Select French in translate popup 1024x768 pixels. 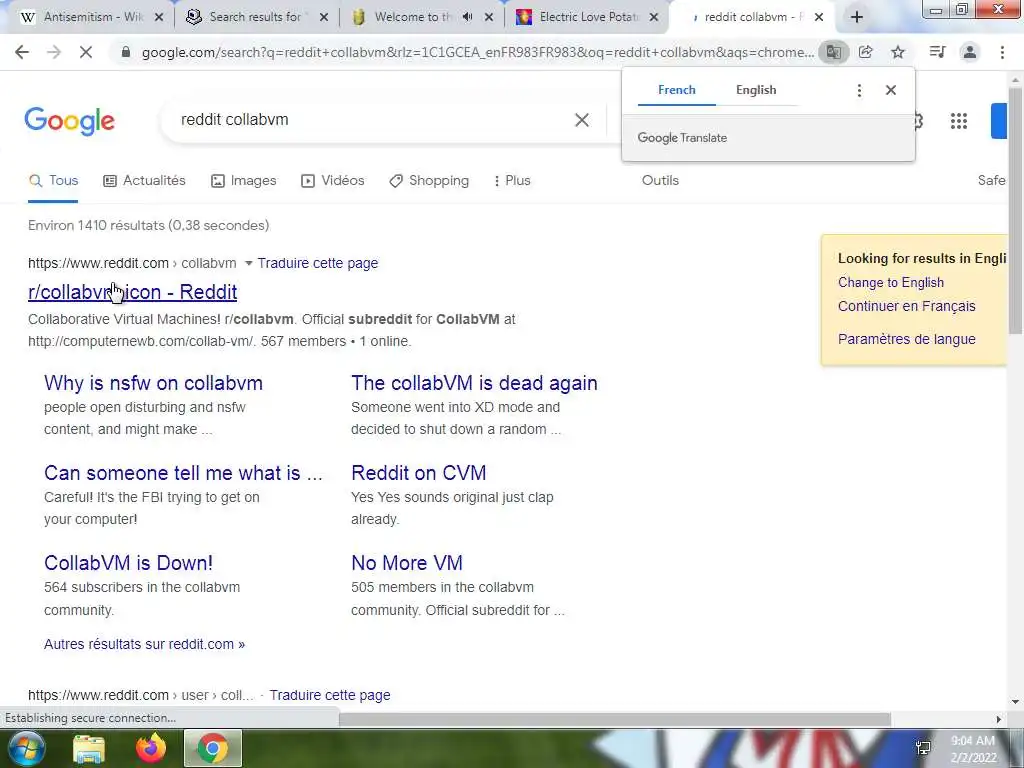(677, 90)
